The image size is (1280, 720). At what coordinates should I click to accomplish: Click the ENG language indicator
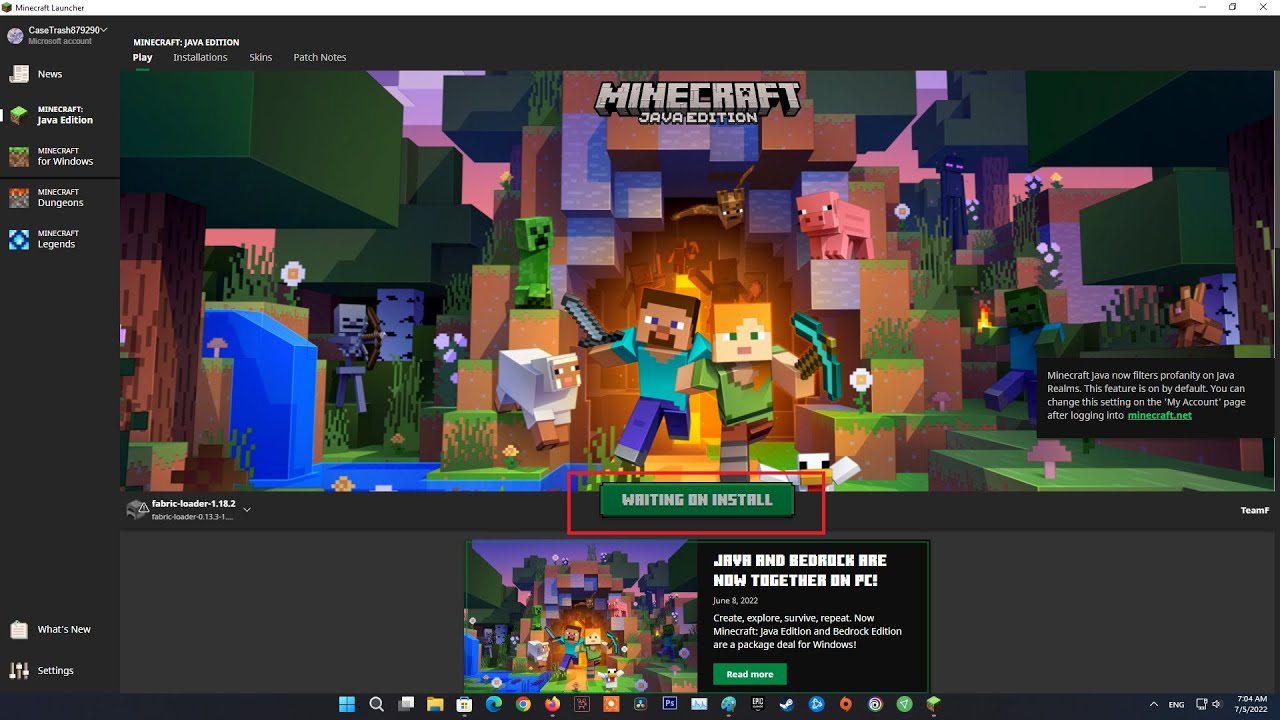click(1177, 704)
